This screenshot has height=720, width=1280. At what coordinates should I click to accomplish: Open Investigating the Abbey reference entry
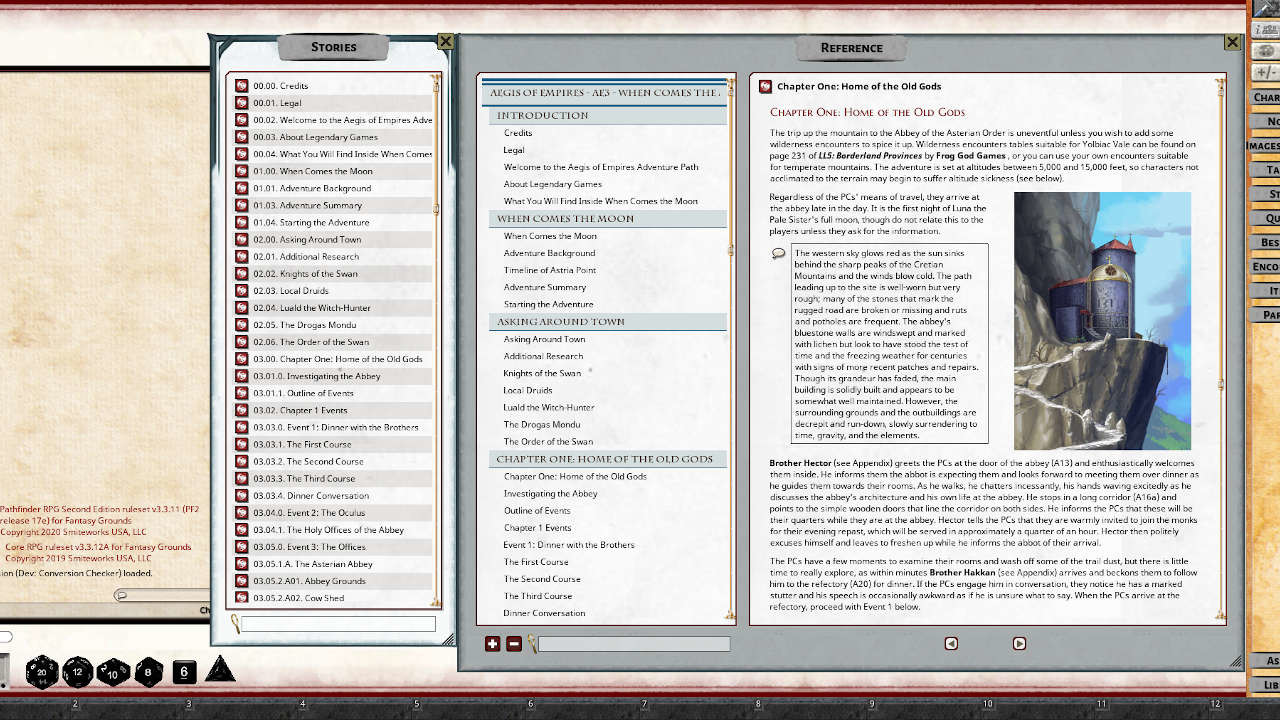[550, 493]
